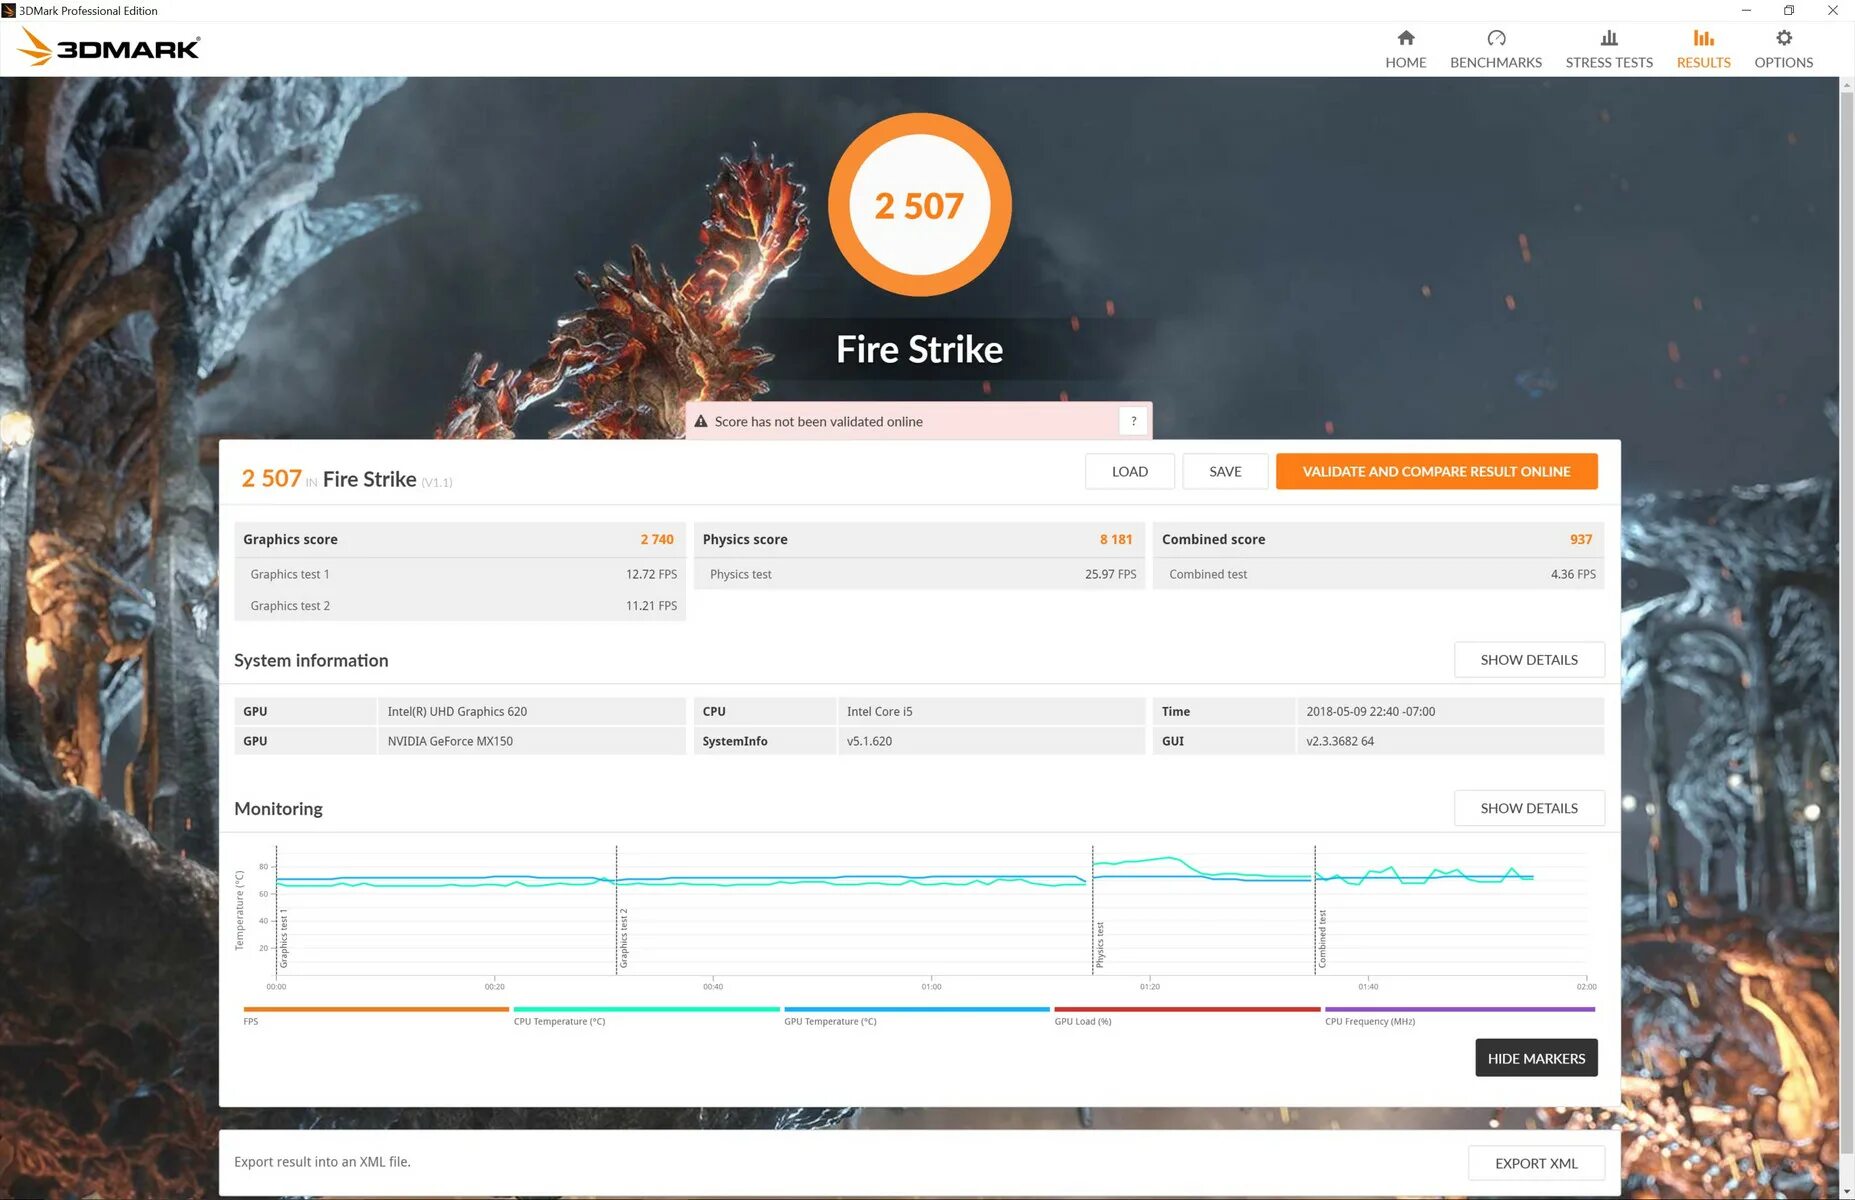Click the GUI version v2.3.3682 64

coord(1340,742)
